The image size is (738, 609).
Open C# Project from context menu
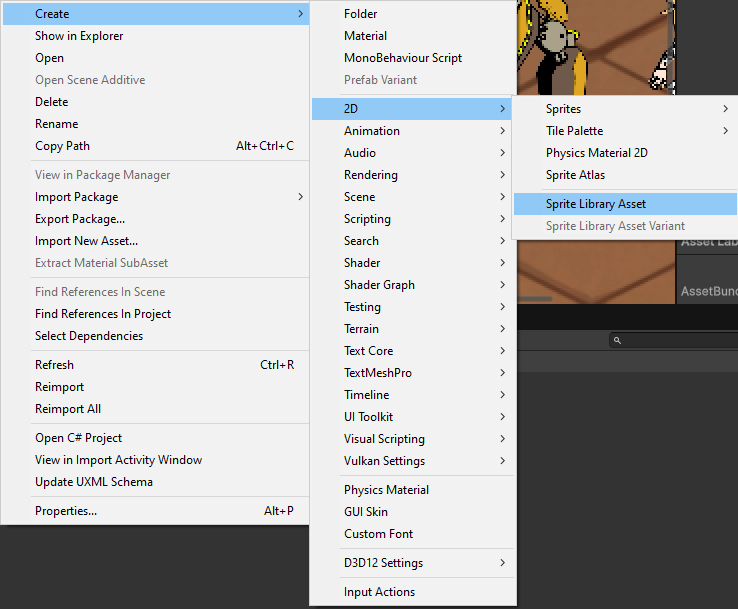click(x=78, y=438)
